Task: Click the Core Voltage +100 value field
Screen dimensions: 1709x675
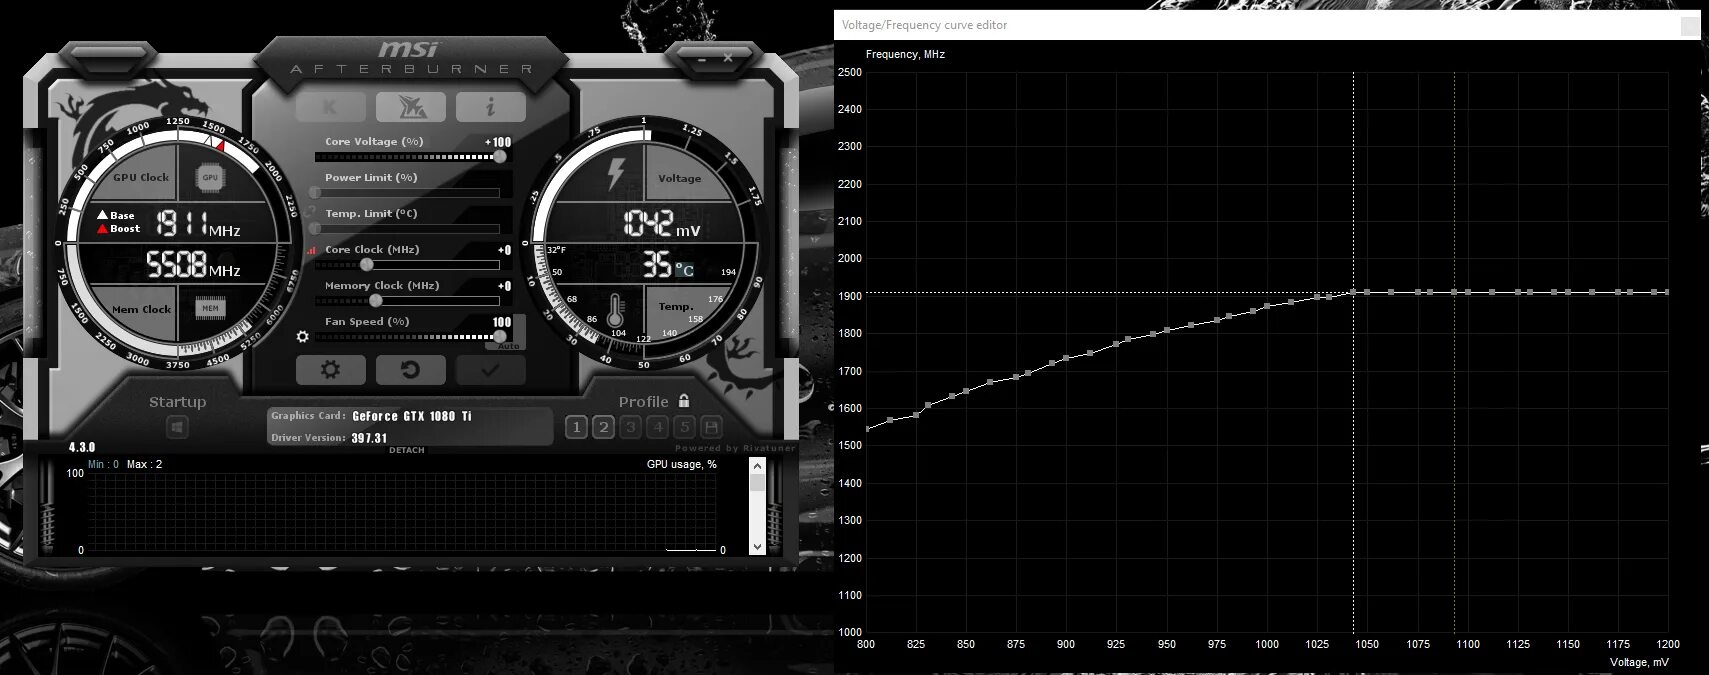Action: tap(498, 142)
